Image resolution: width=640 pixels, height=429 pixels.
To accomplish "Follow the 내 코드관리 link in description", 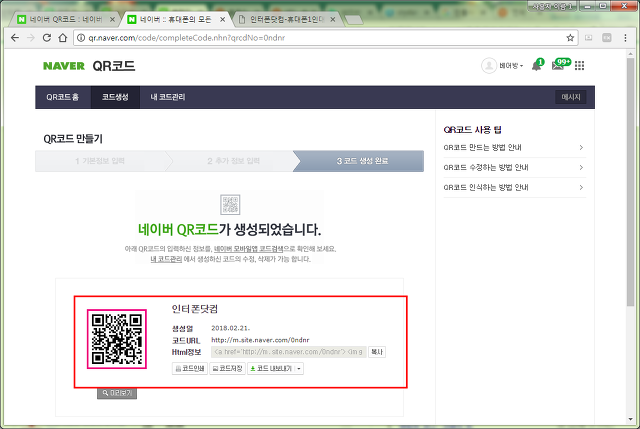I will tap(166, 259).
